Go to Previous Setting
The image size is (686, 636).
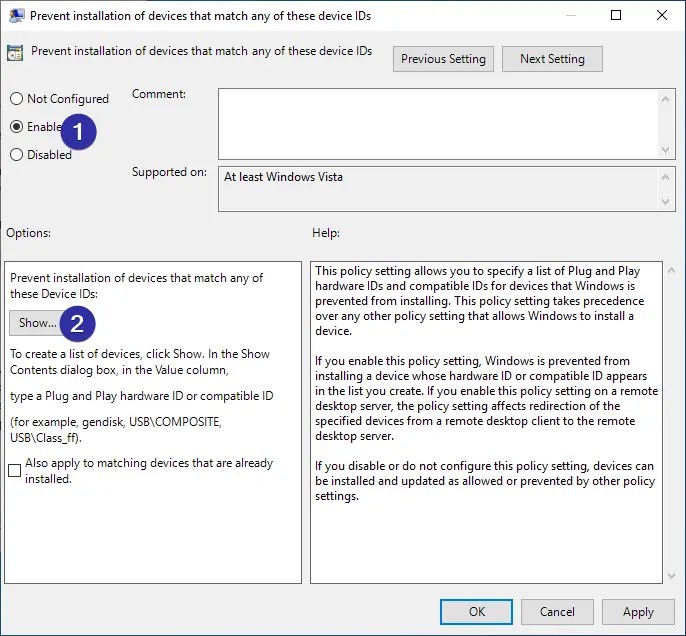coord(443,59)
